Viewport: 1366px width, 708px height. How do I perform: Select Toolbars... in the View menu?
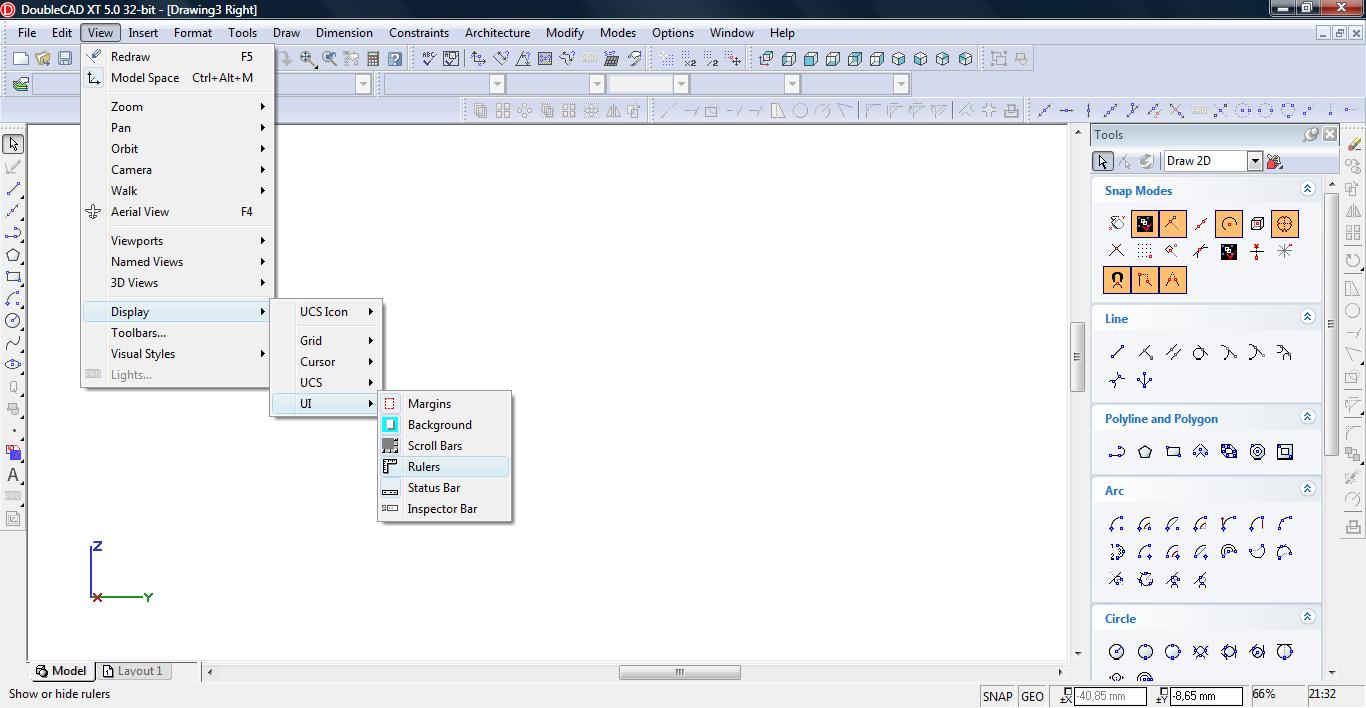pyautogui.click(x=138, y=333)
